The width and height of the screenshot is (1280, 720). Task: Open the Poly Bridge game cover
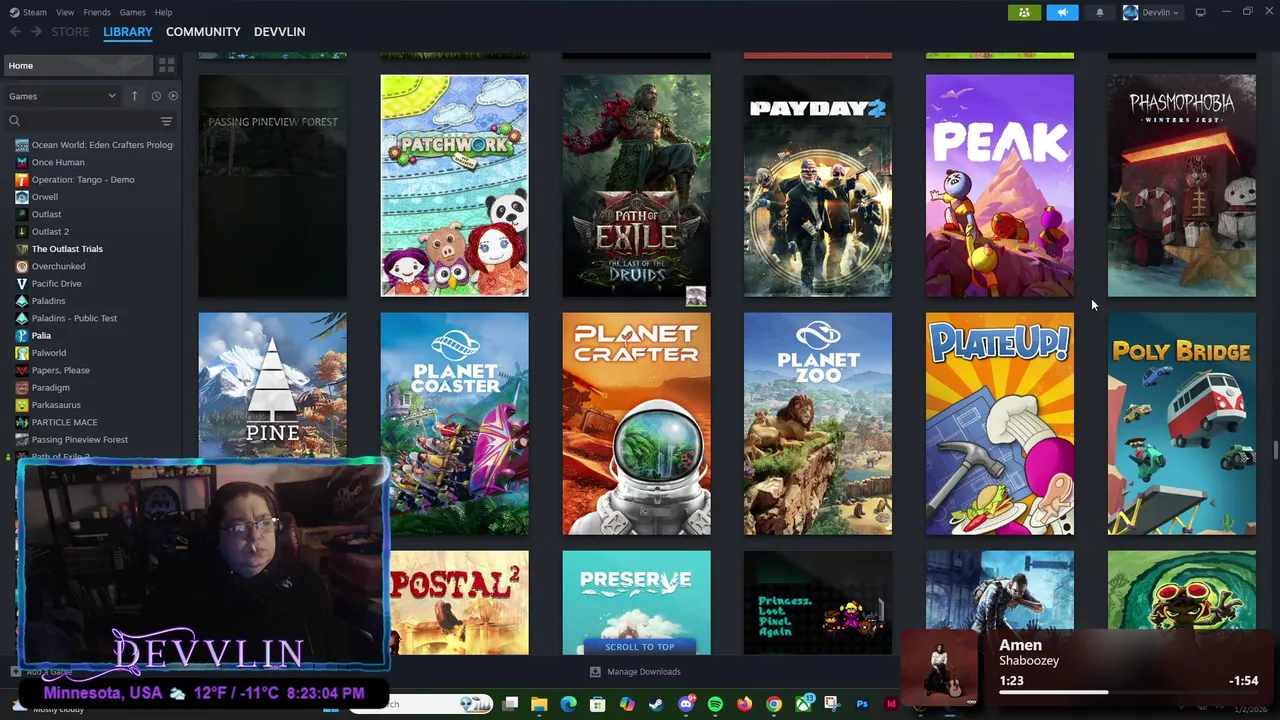pyautogui.click(x=1181, y=424)
